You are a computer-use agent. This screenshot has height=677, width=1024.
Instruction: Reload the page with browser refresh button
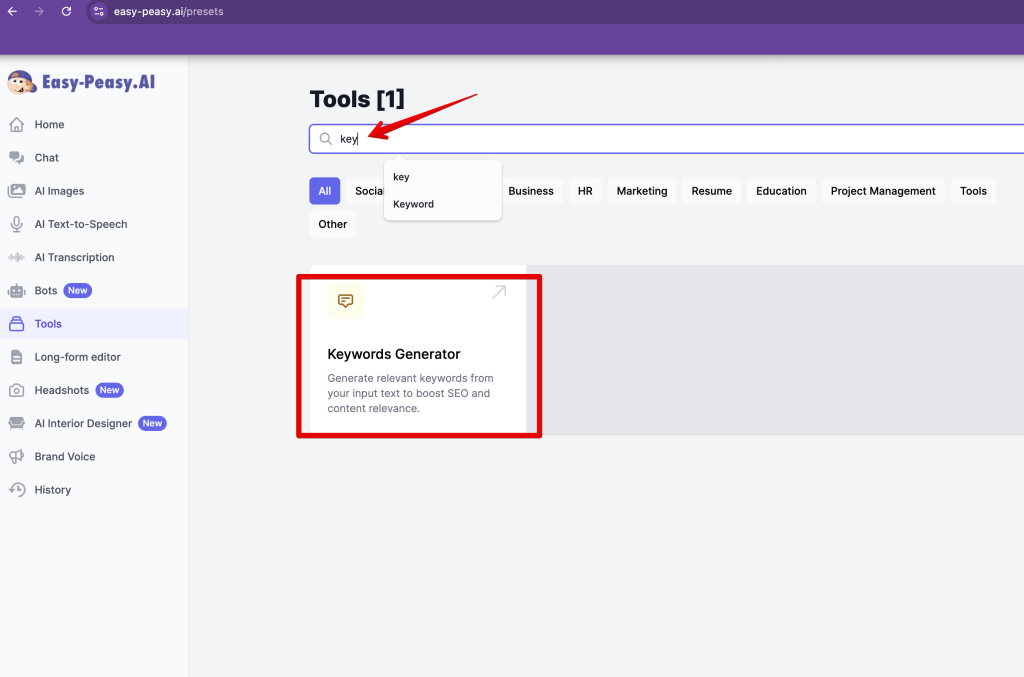[66, 11]
